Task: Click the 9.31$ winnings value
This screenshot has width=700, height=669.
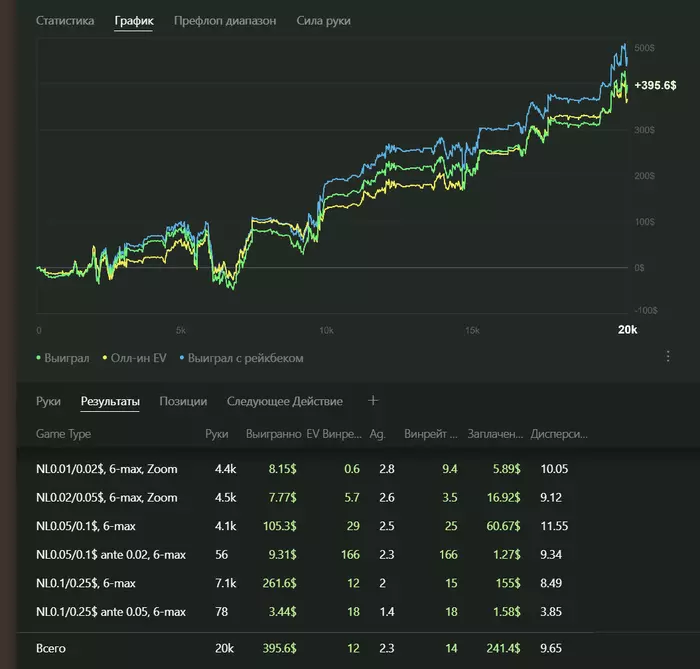Action: click(283, 555)
